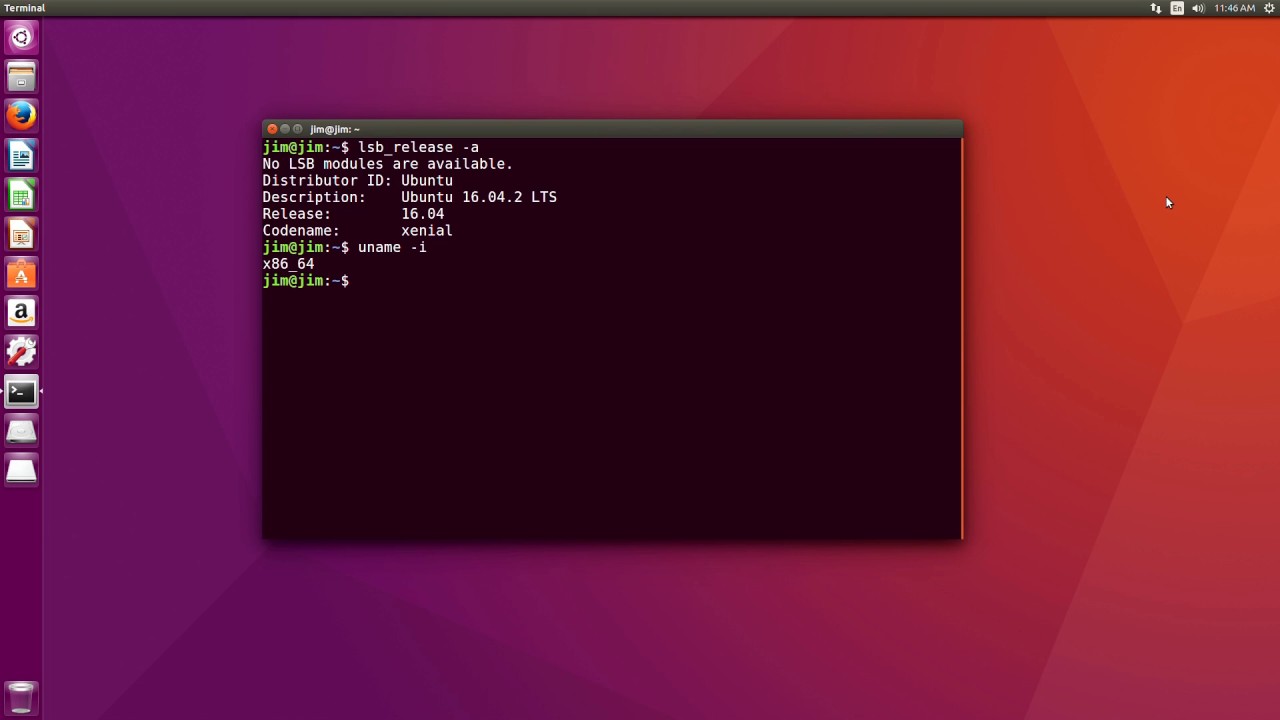Click the "uname -i" command text
1280x720 pixels.
(x=392, y=247)
